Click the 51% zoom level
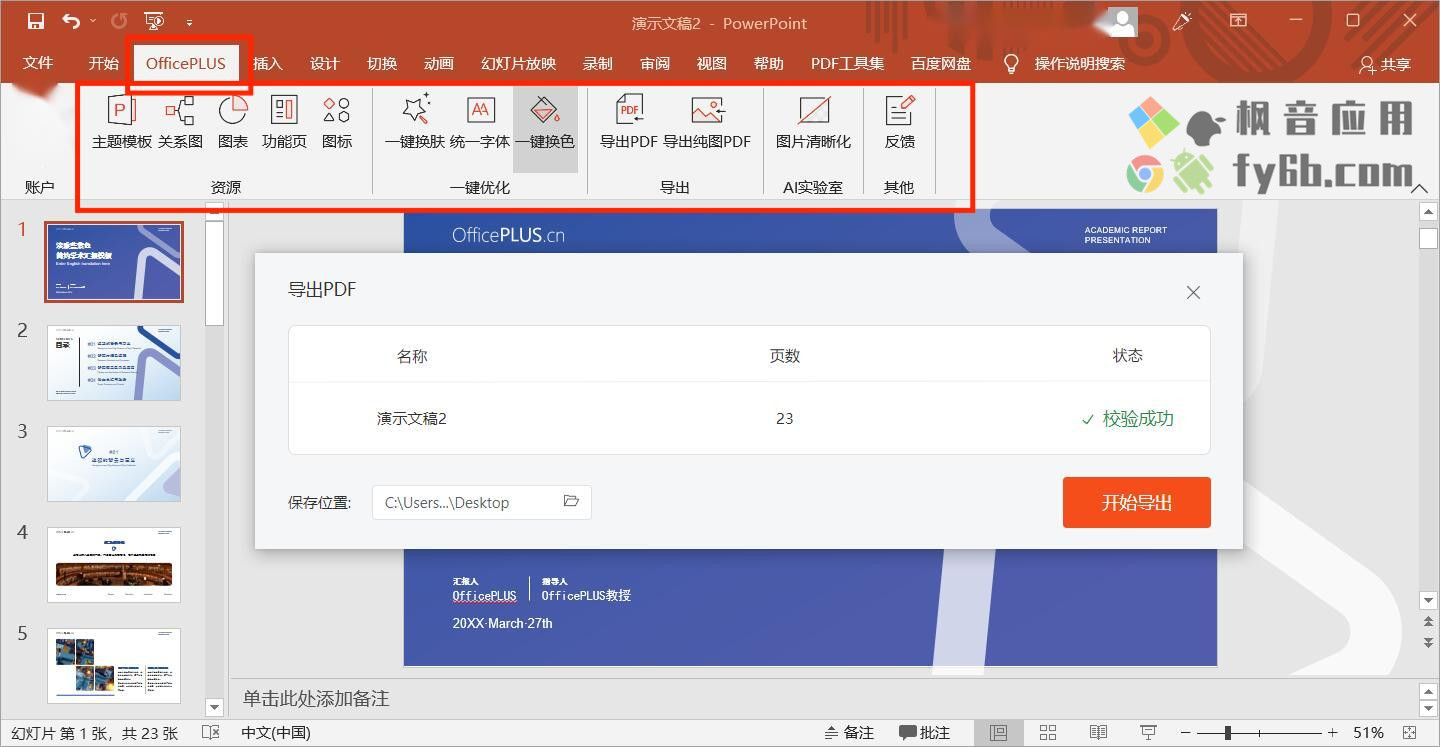 point(1368,733)
